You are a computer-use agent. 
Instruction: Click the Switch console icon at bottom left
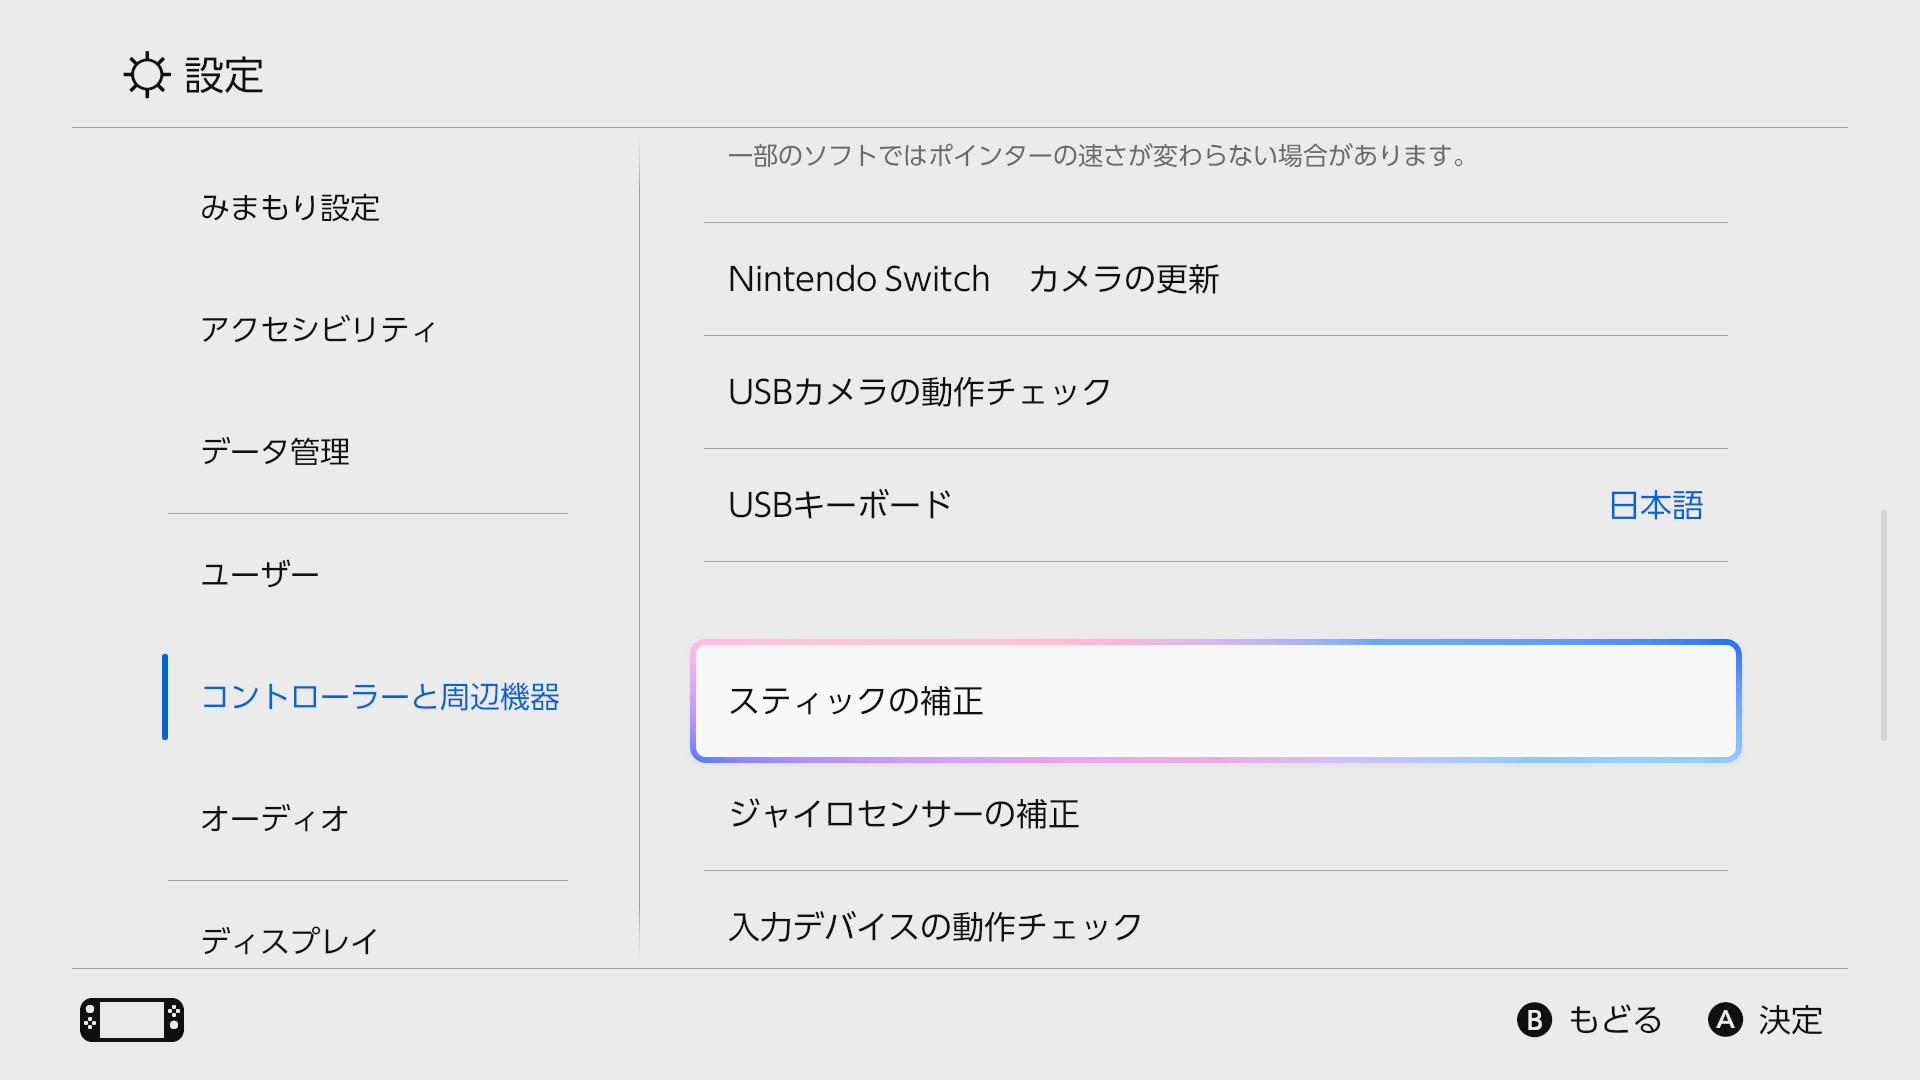[x=132, y=1020]
